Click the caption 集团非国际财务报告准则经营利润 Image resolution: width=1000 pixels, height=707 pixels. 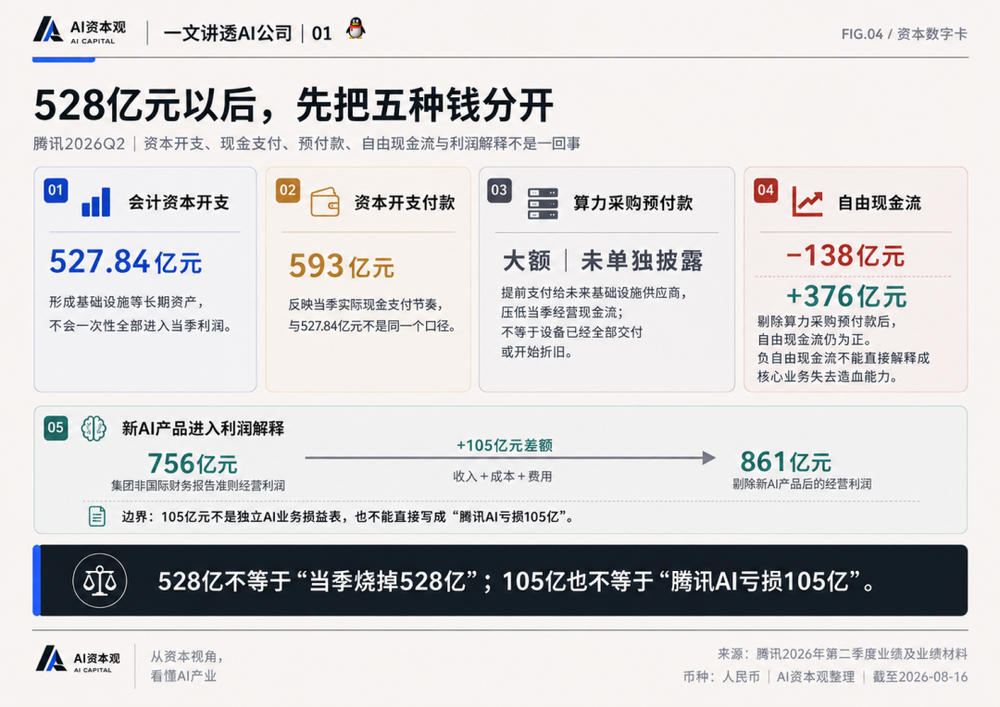coord(198,486)
